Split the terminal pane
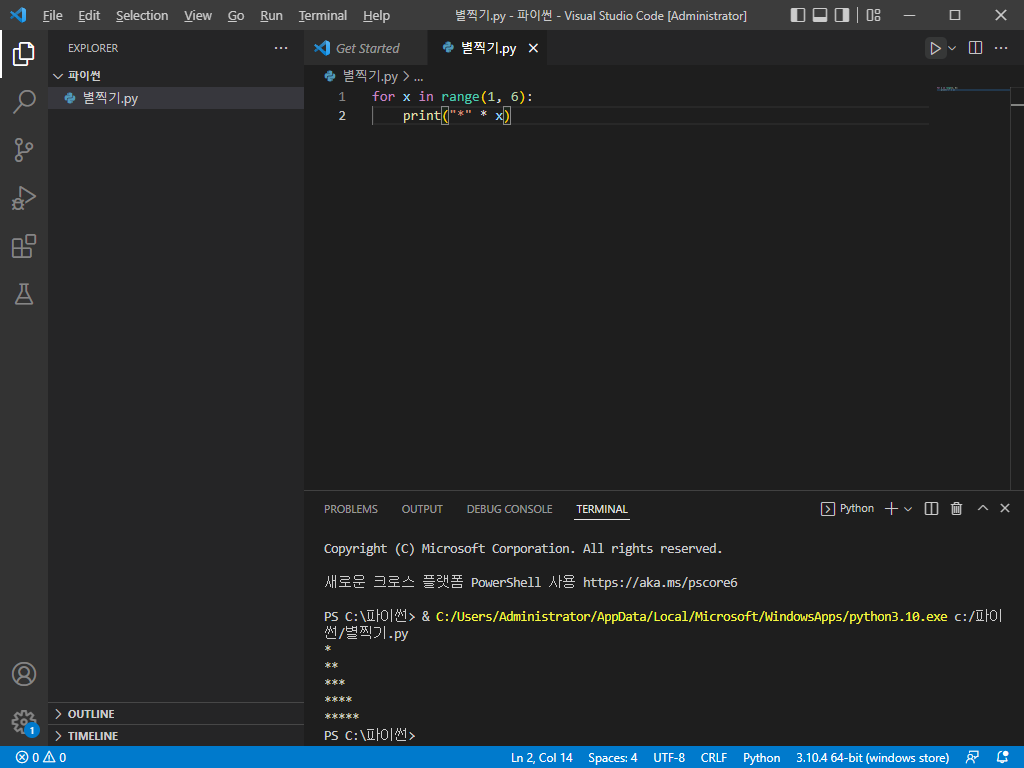The width and height of the screenshot is (1024, 768). coord(931,508)
